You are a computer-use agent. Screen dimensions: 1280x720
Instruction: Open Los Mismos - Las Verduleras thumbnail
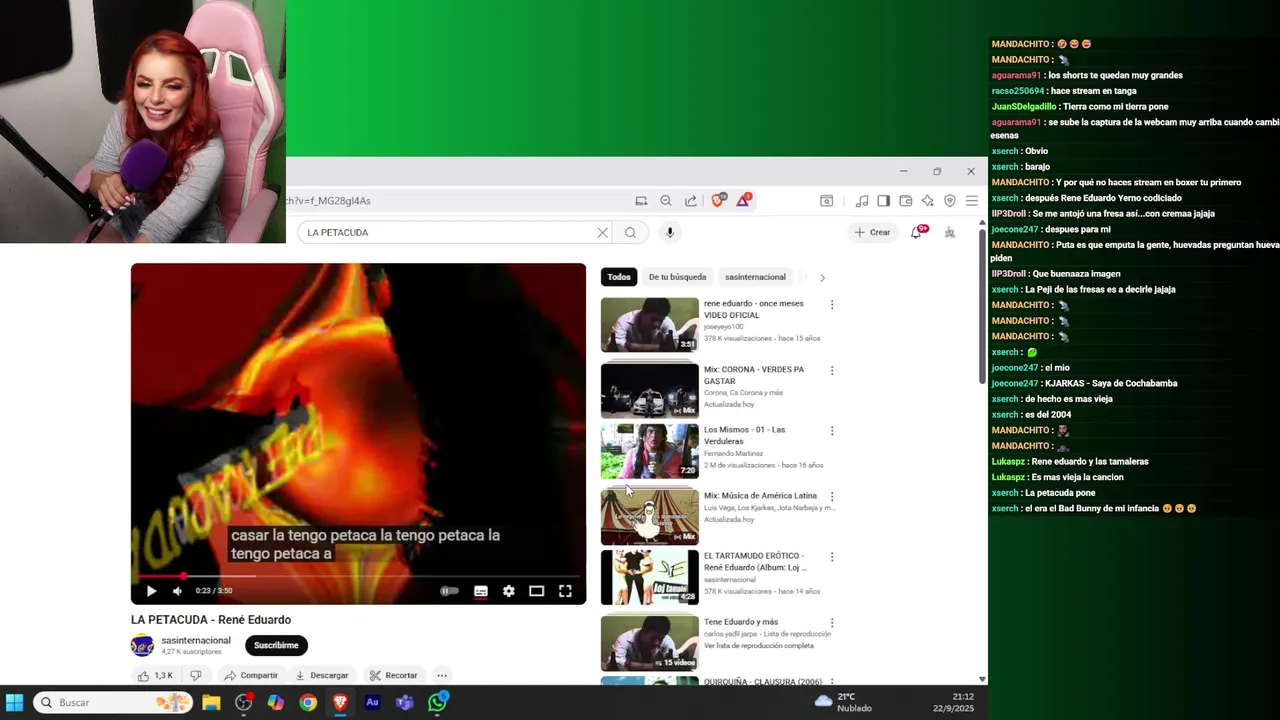[x=649, y=451]
